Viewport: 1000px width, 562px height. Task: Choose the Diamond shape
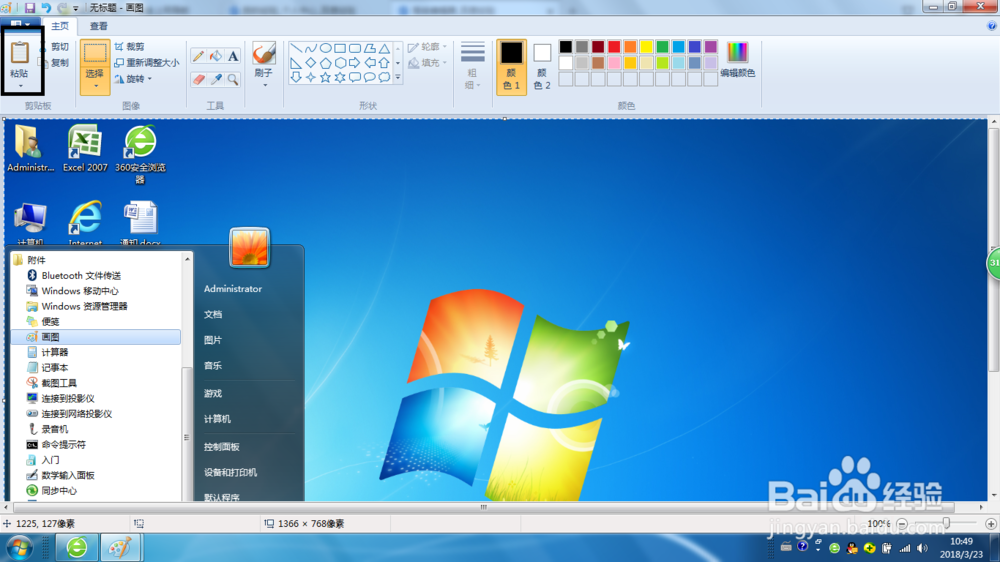(x=311, y=63)
